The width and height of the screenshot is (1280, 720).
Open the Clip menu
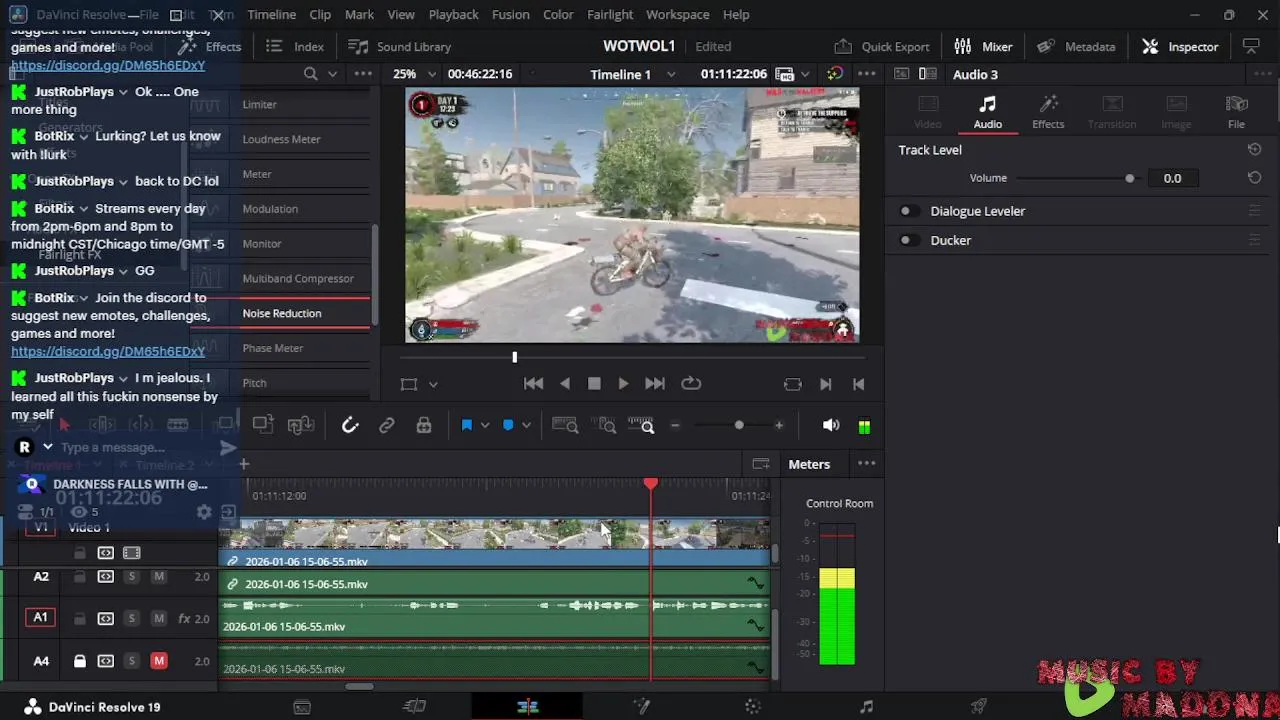click(320, 14)
